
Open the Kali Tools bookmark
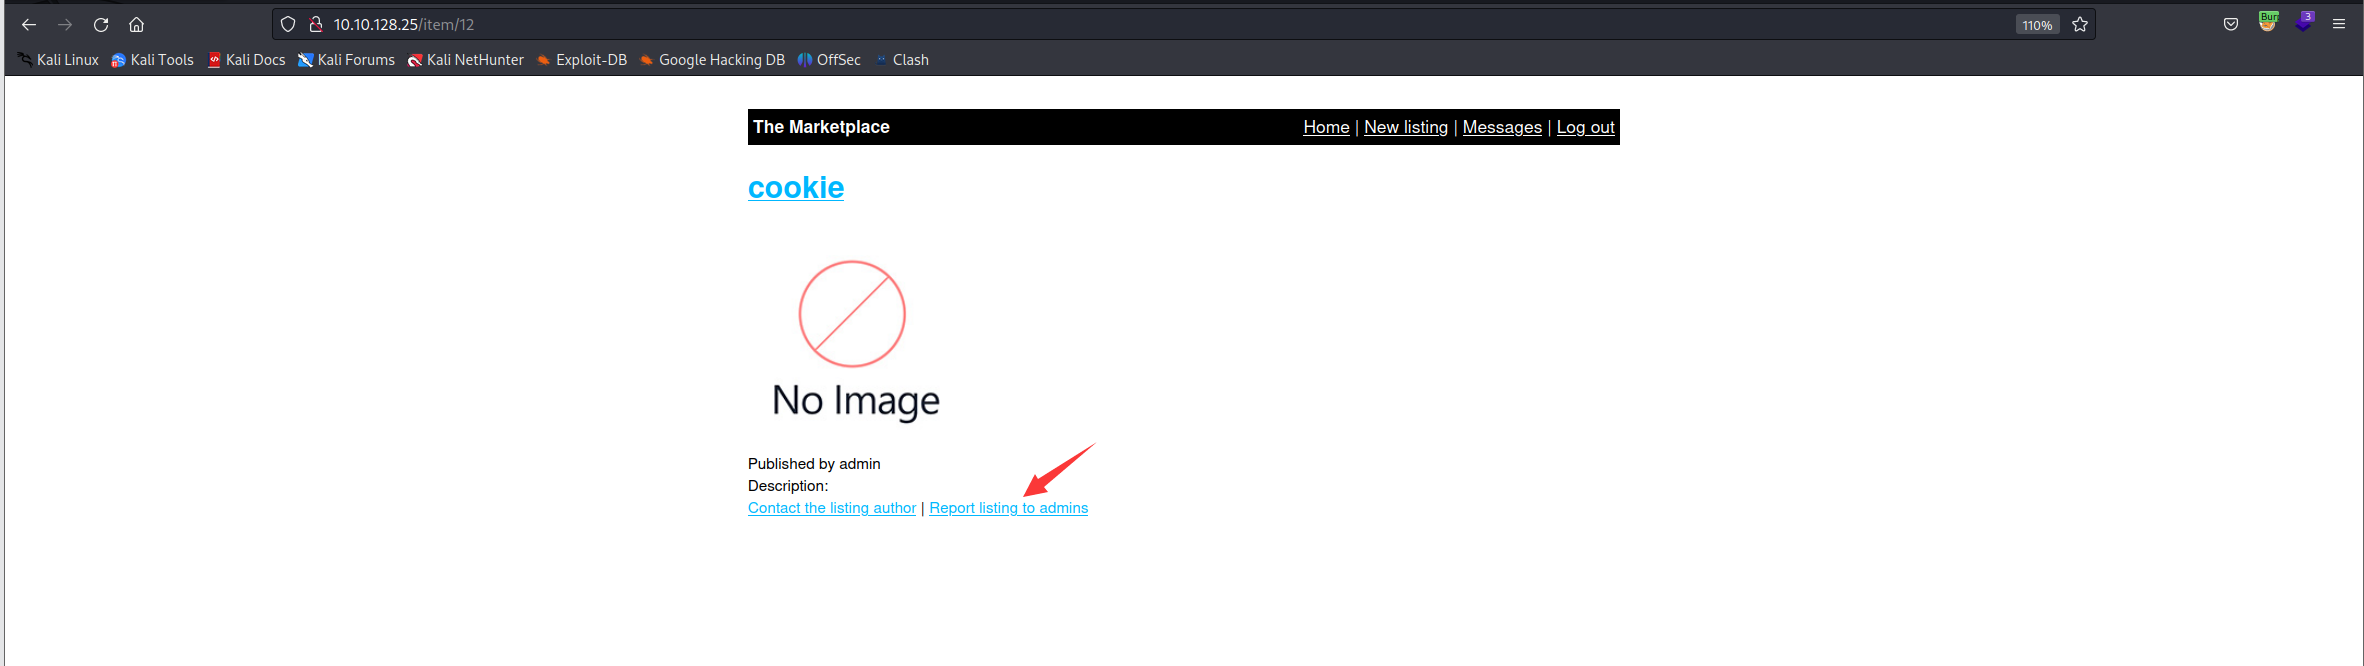[x=152, y=60]
